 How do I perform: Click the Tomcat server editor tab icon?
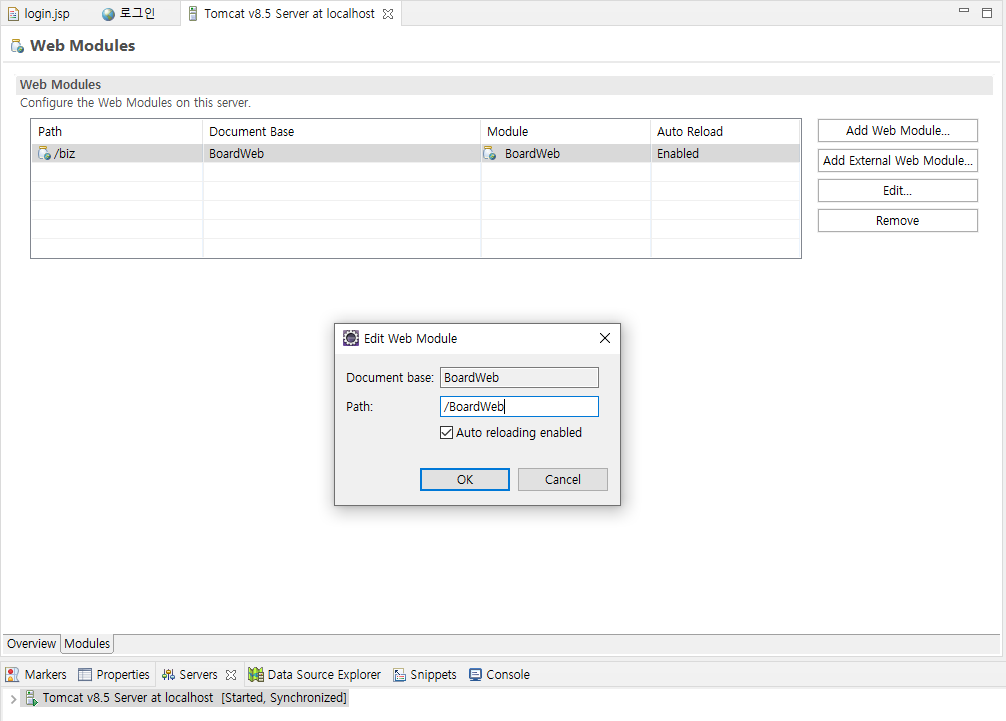point(192,13)
